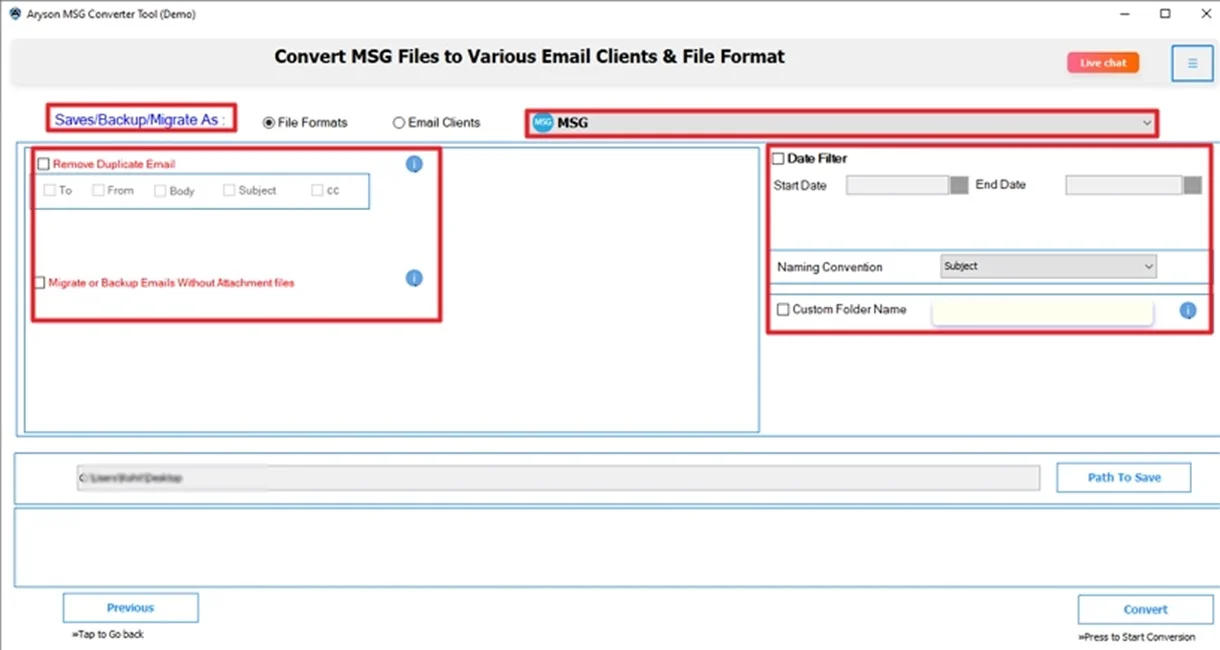Tick the Body duplicate criterion checkbox
This screenshot has width=1220, height=650.
(x=160, y=190)
